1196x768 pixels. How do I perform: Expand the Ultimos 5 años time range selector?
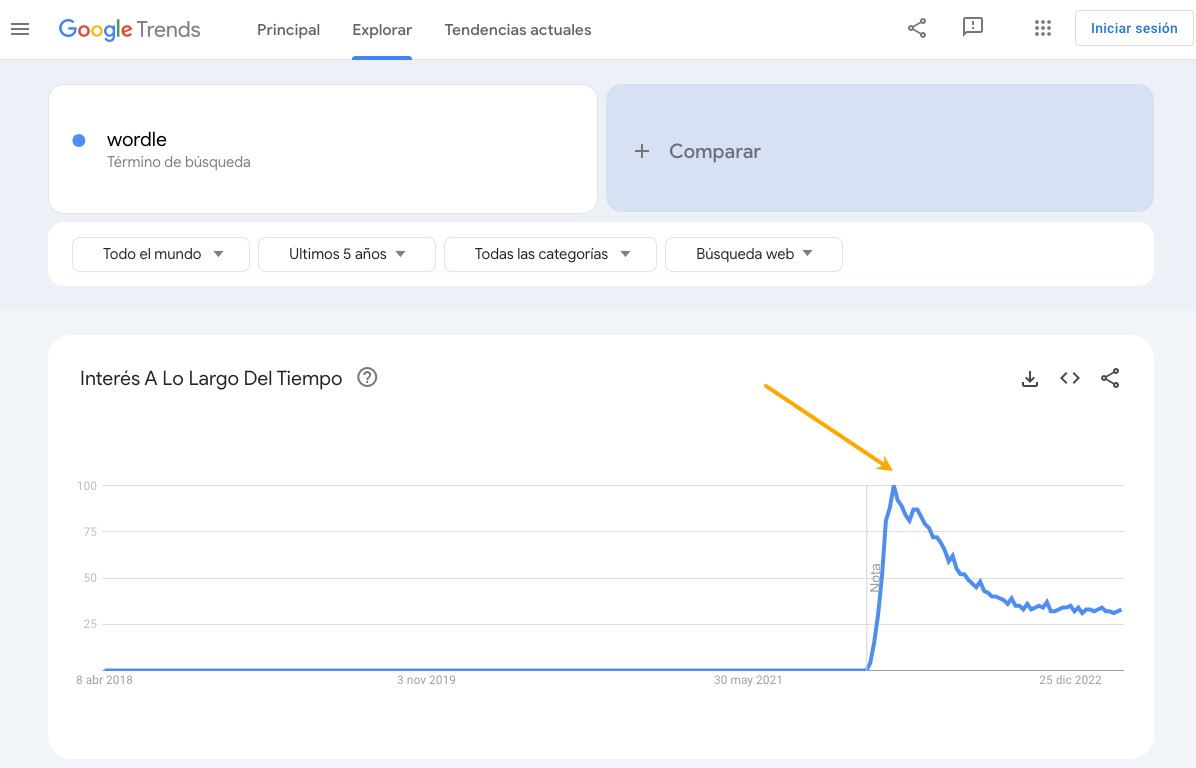[346, 254]
